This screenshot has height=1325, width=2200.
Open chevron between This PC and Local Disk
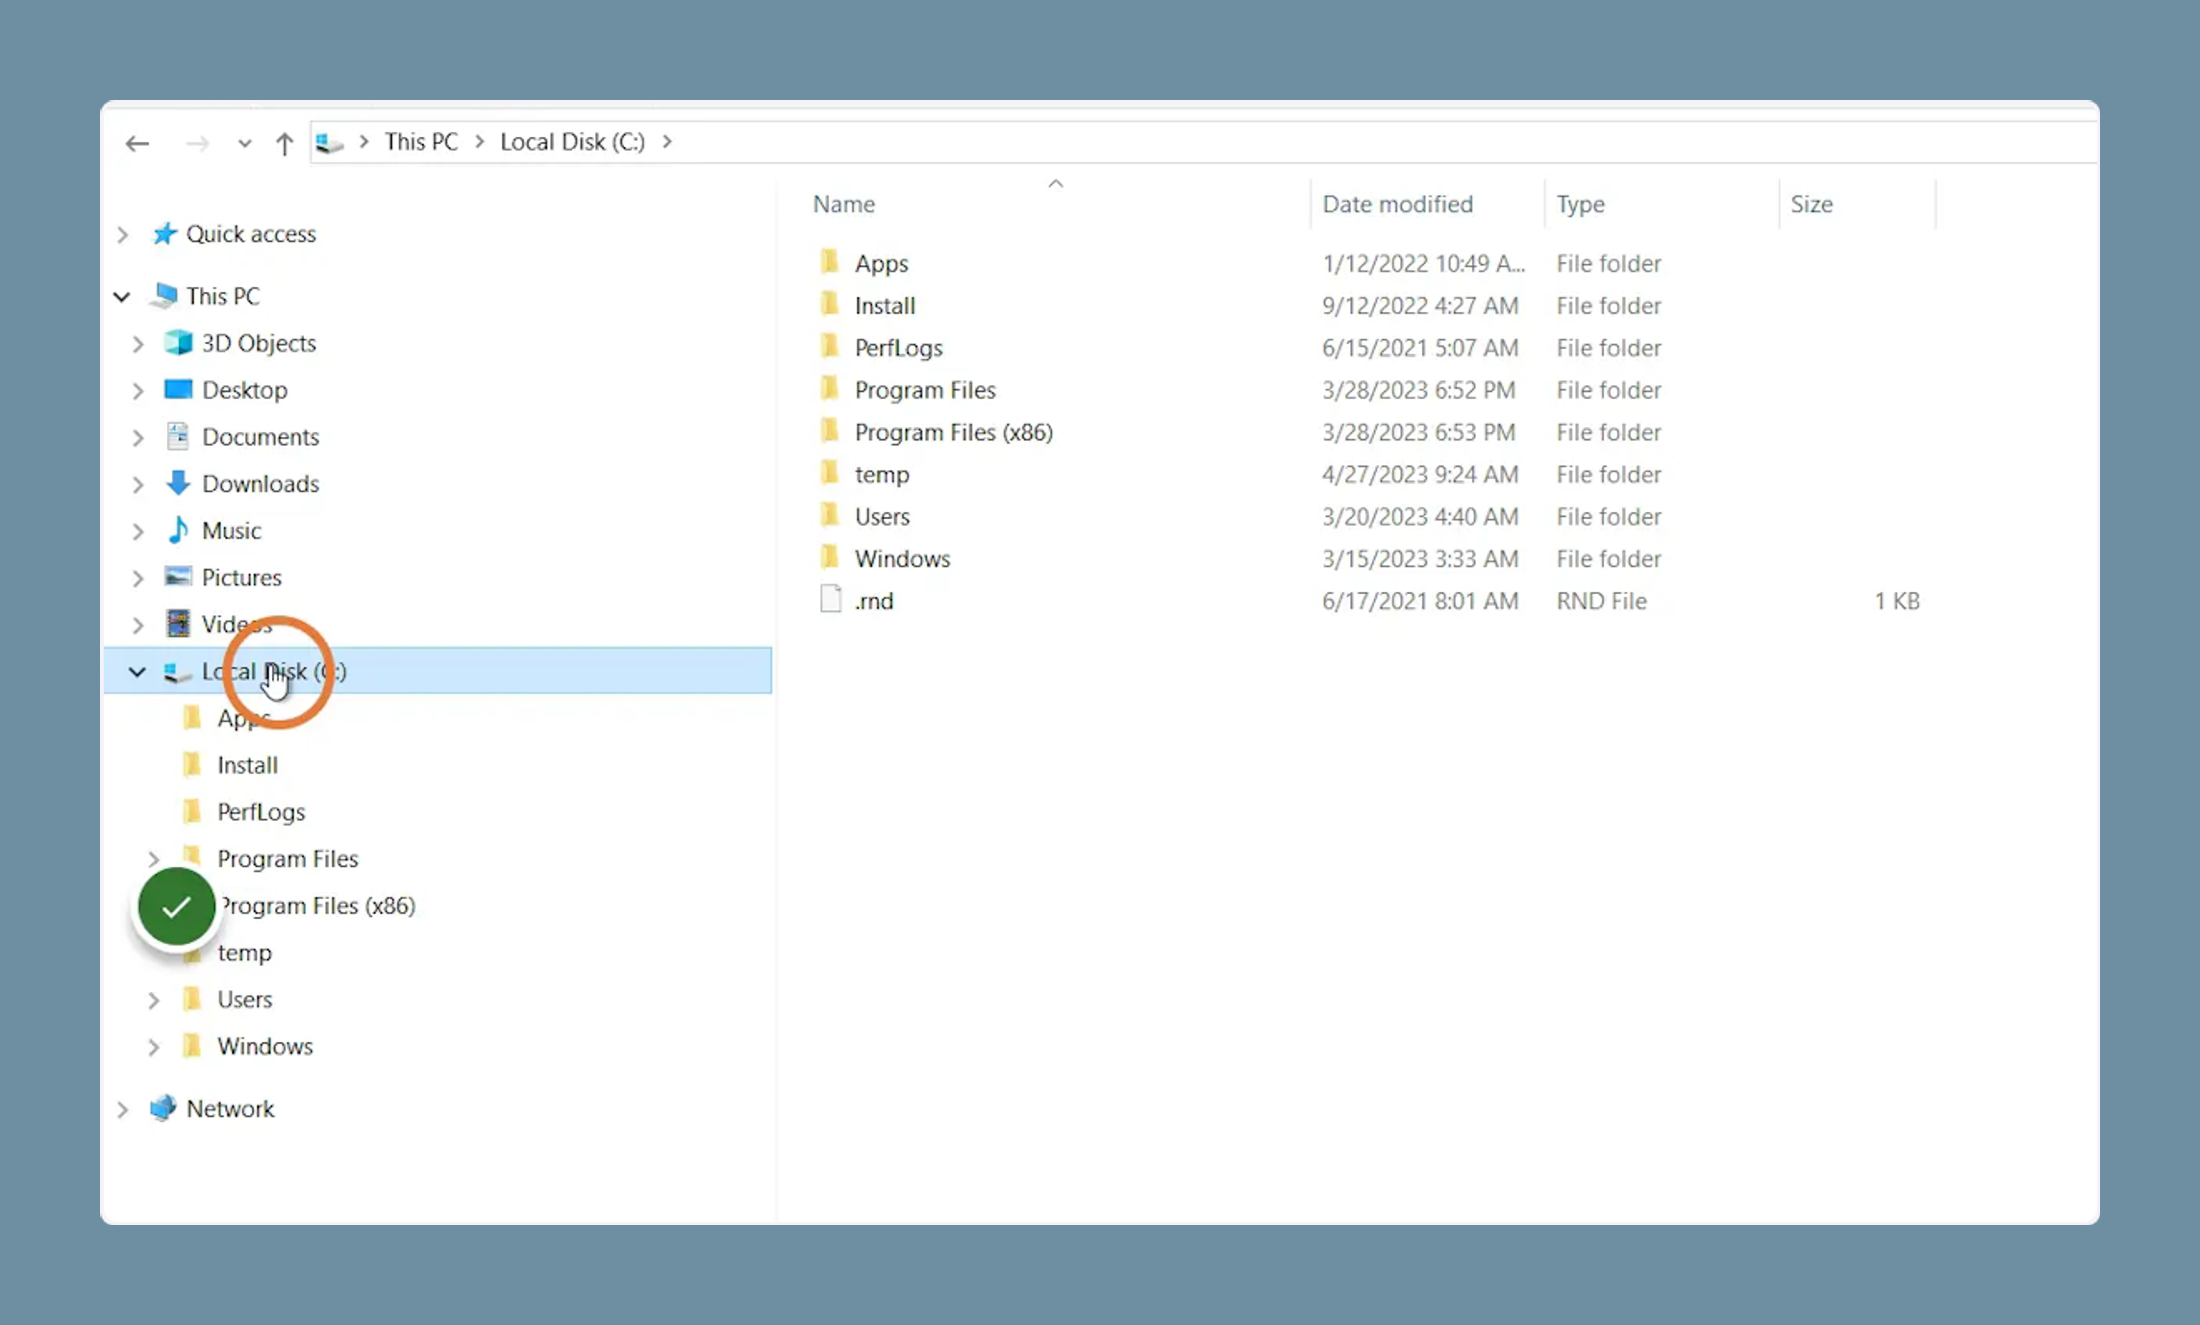479,142
